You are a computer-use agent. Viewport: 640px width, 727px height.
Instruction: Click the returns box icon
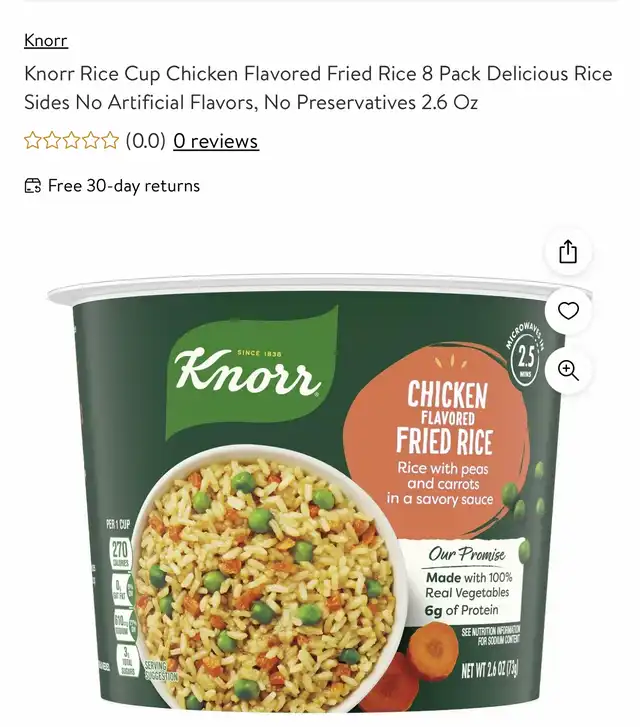tap(32, 186)
